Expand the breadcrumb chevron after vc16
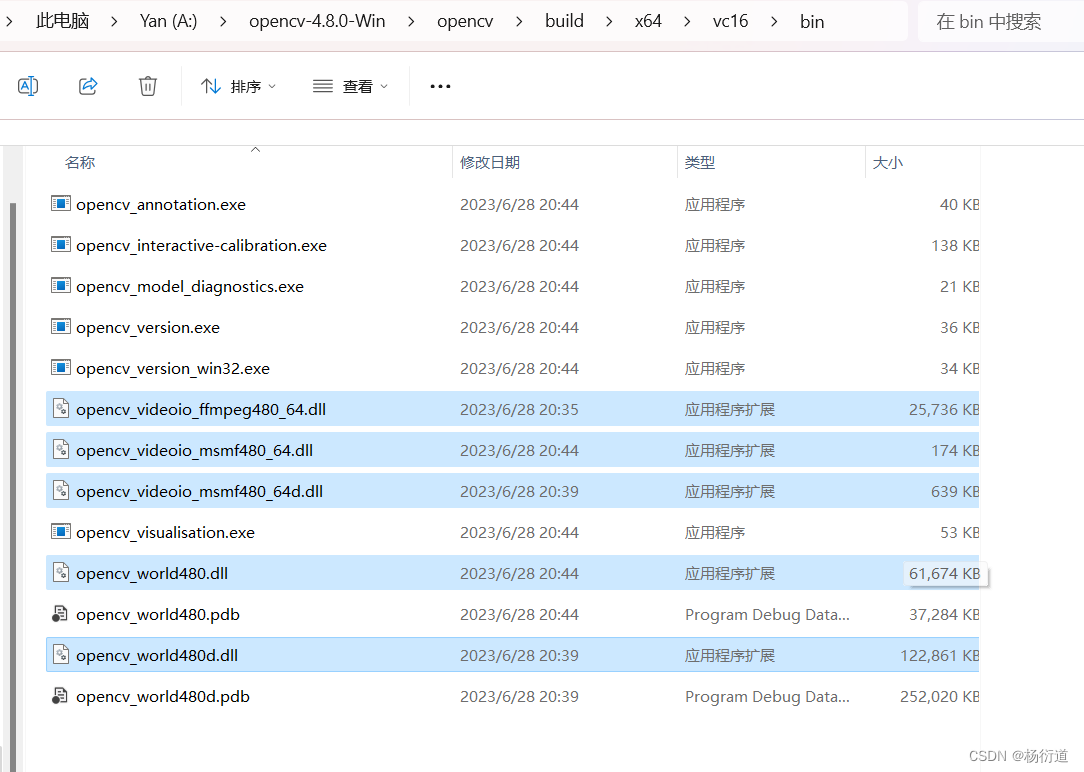 [772, 20]
